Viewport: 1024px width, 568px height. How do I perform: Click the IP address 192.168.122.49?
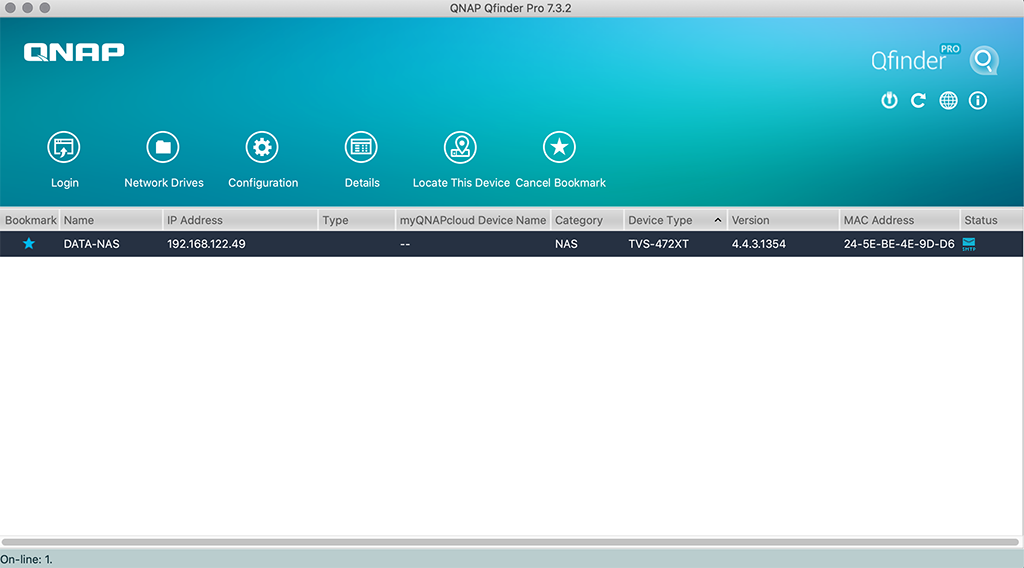[x=206, y=244]
